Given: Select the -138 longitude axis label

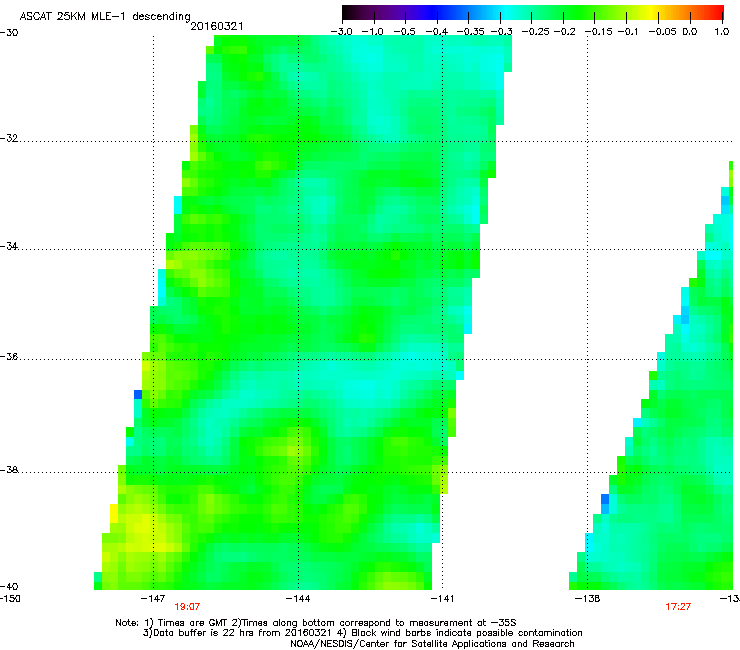Looking at the screenshot, I should point(588,599).
